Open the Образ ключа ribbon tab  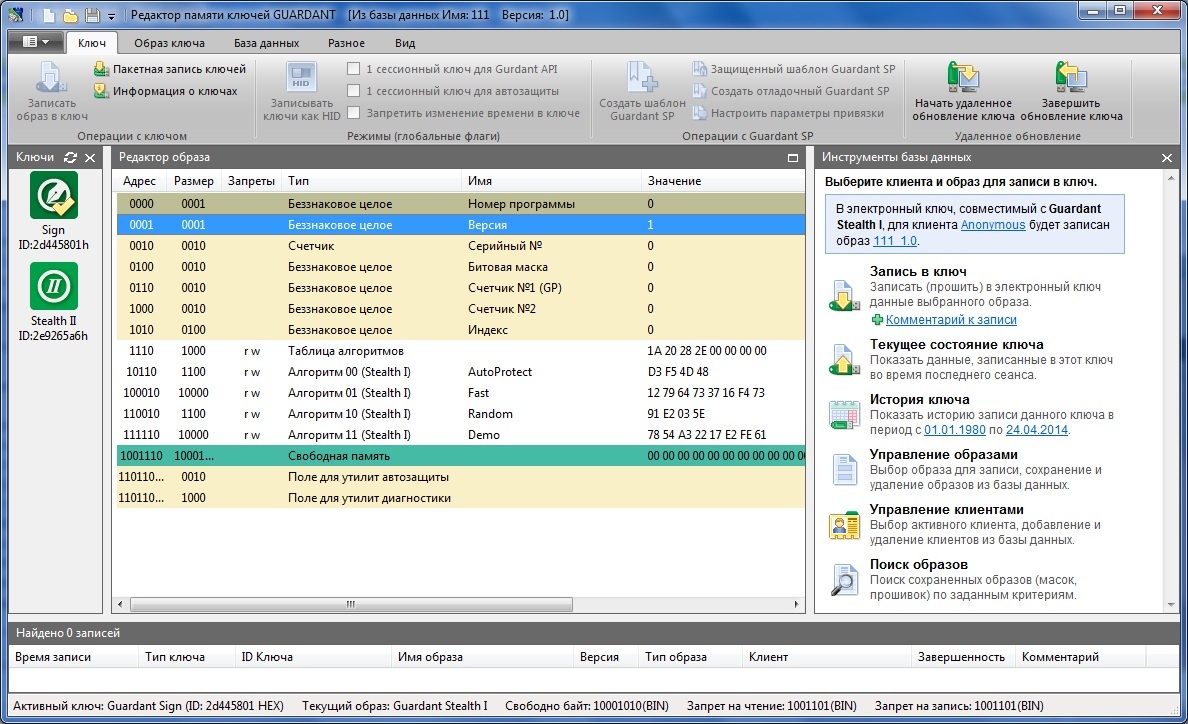[x=169, y=43]
